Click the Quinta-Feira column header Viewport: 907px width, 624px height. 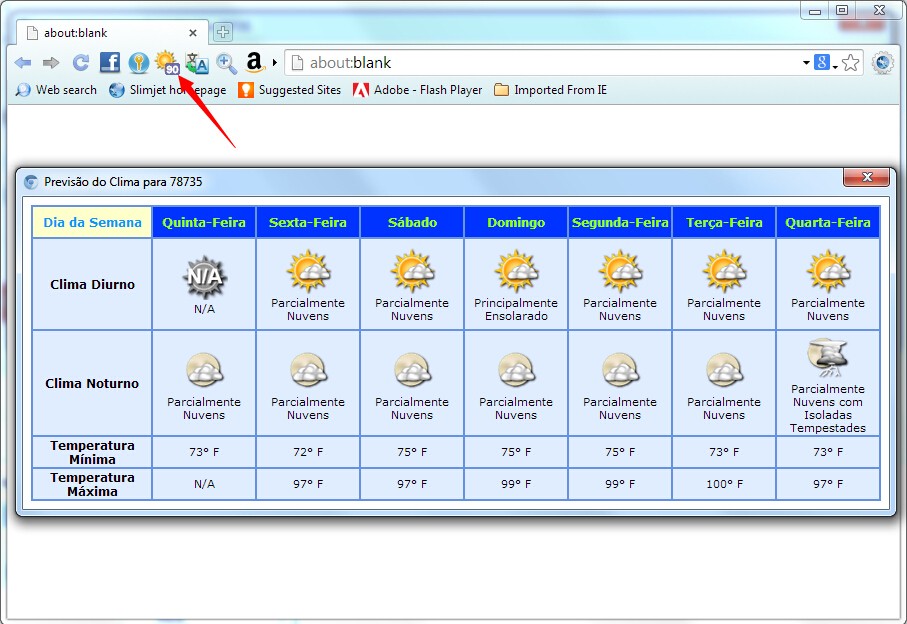(x=204, y=223)
